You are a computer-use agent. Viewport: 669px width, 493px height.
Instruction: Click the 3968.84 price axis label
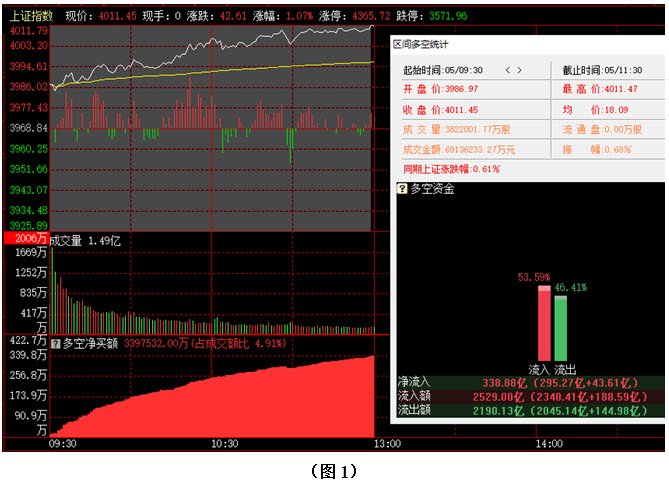tap(28, 128)
